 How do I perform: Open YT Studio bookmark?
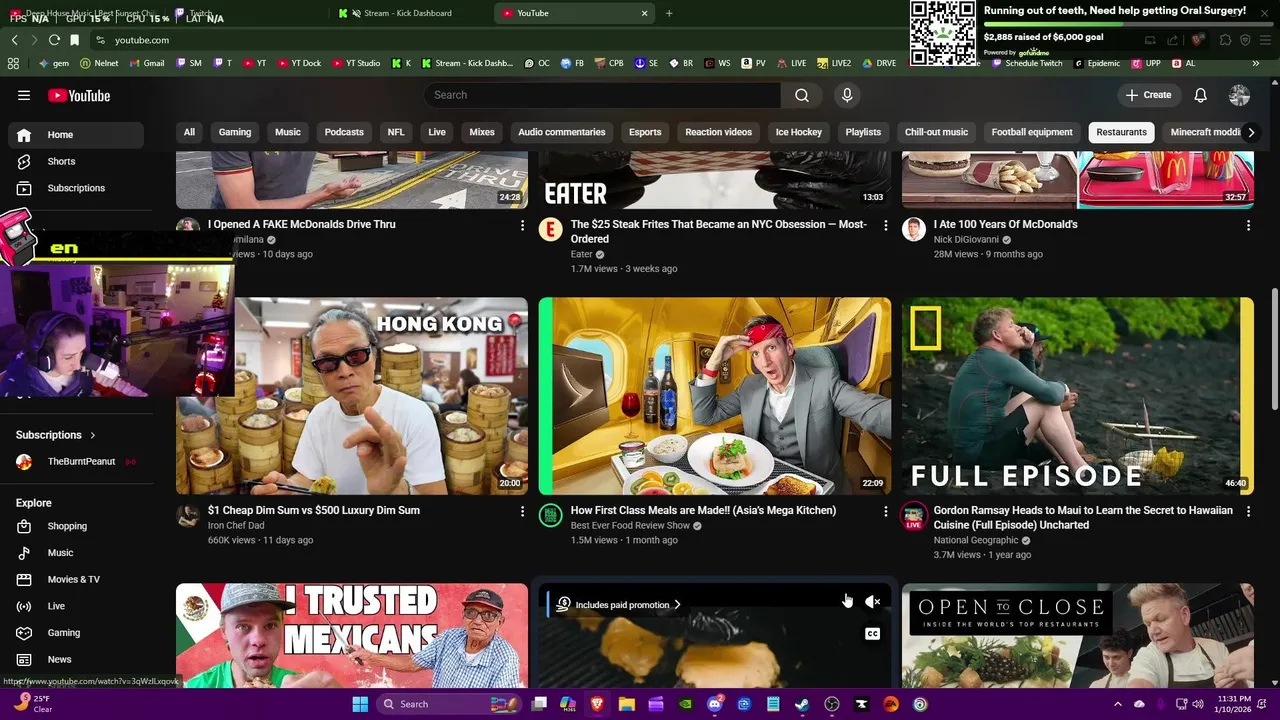click(355, 63)
